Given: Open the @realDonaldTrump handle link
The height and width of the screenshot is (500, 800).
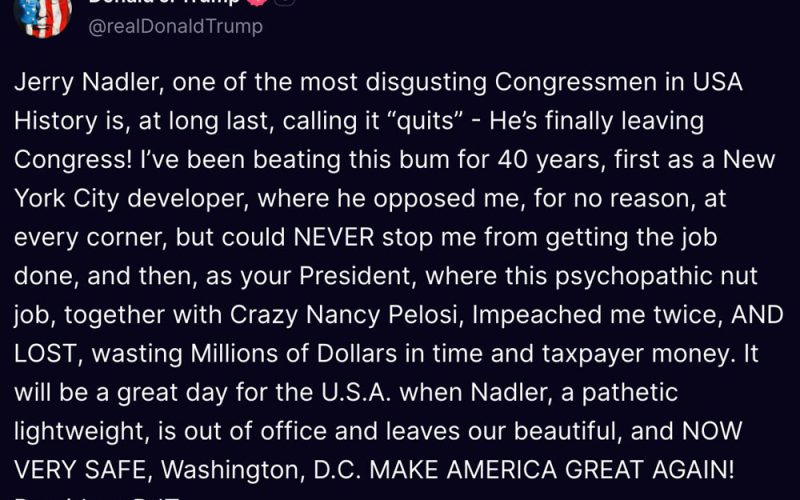Looking at the screenshot, I should (x=176, y=27).
